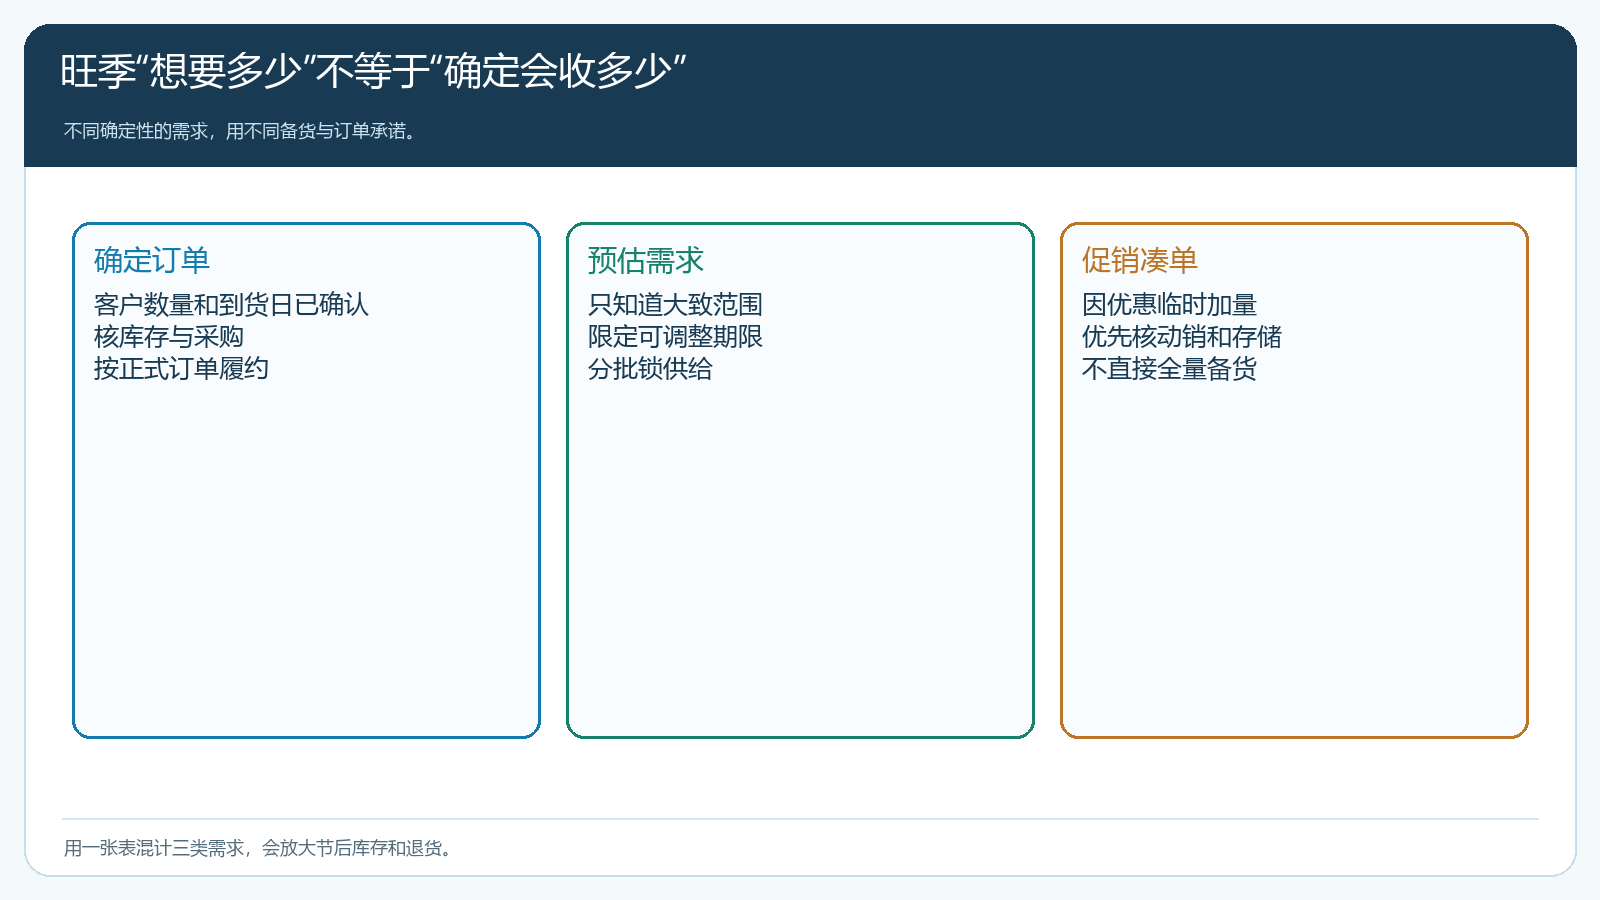Select the line 客户数量和到货日已确认
This screenshot has width=1600, height=900.
pyautogui.click(x=231, y=304)
